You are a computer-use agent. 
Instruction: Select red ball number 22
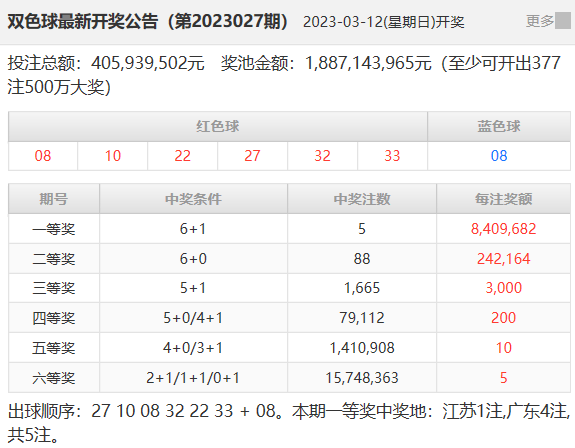(182, 156)
